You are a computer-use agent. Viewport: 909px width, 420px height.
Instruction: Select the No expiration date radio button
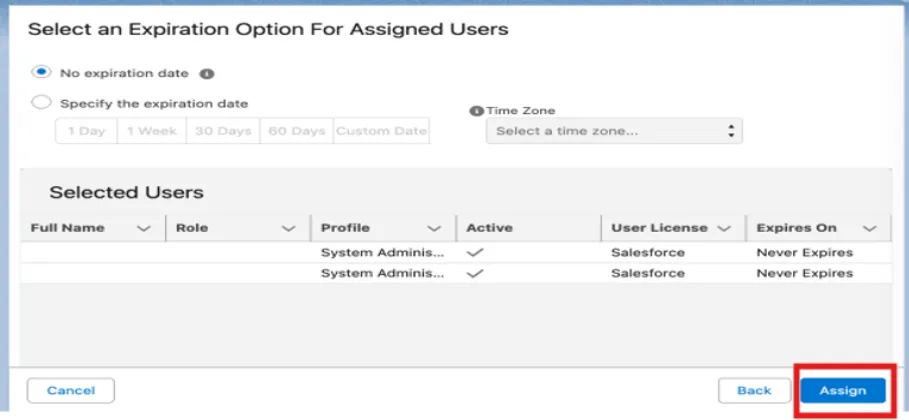click(x=41, y=73)
